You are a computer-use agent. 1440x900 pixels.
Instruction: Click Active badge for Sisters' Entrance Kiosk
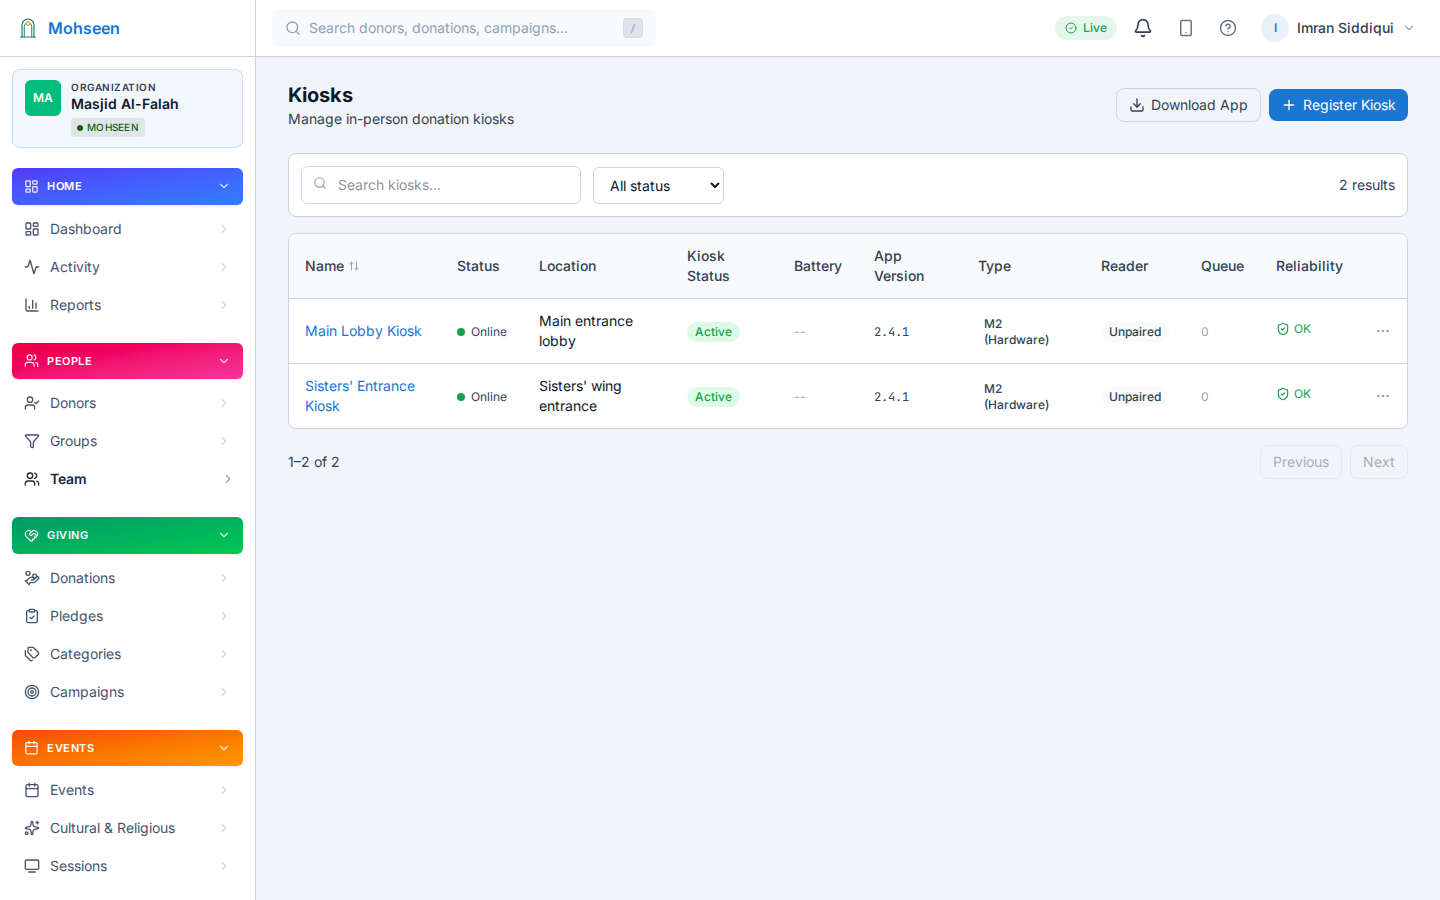713,397
